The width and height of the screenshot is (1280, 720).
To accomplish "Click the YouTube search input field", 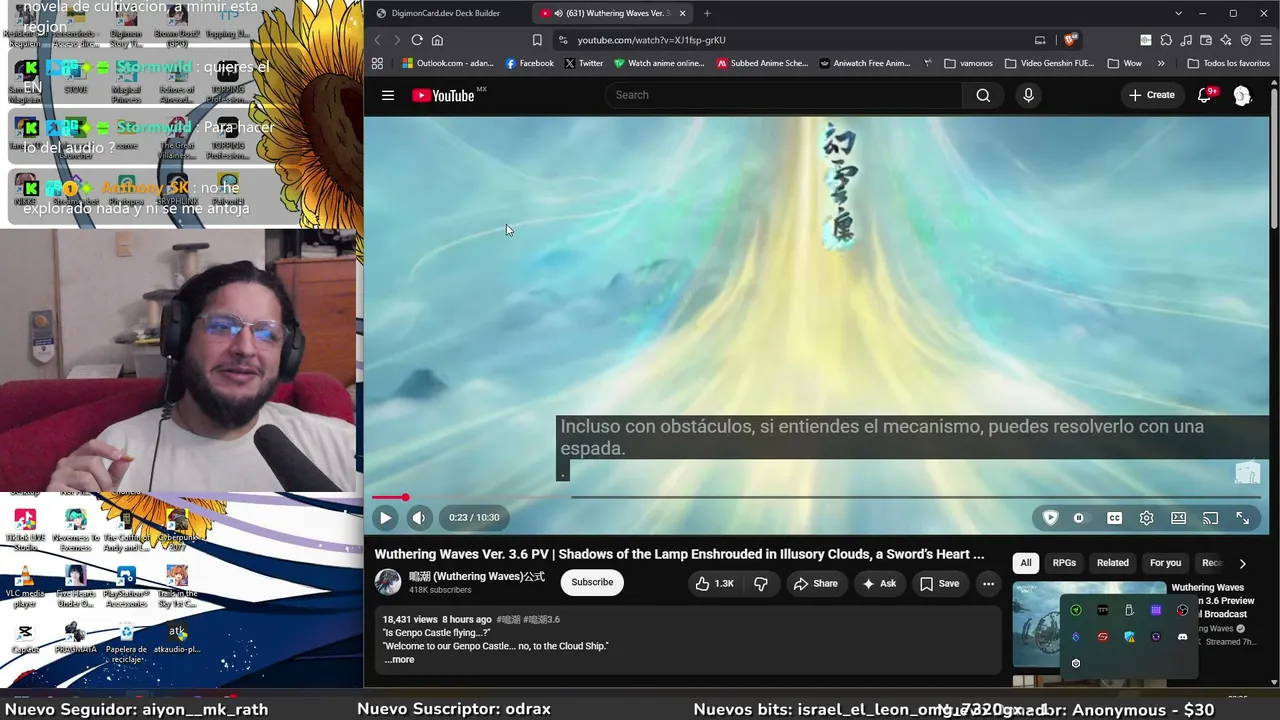I will (x=784, y=95).
